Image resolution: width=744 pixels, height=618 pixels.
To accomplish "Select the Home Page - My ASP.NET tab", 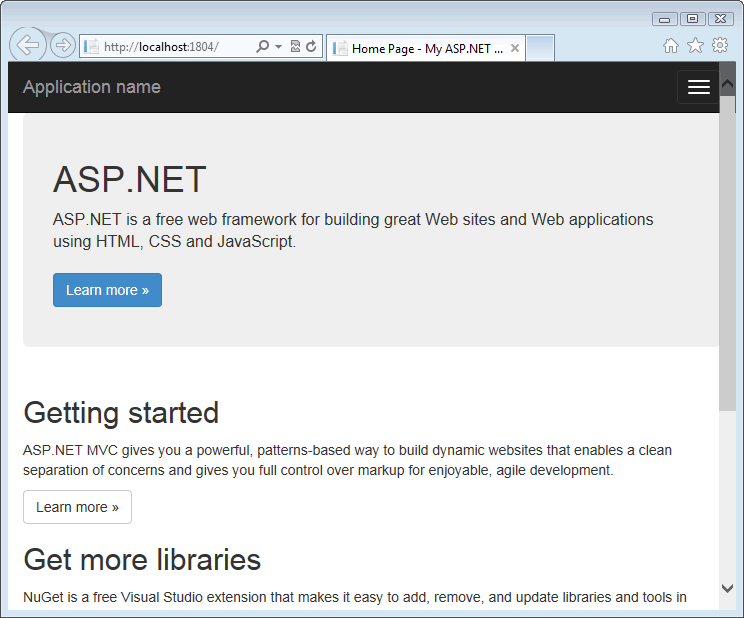I will point(426,48).
